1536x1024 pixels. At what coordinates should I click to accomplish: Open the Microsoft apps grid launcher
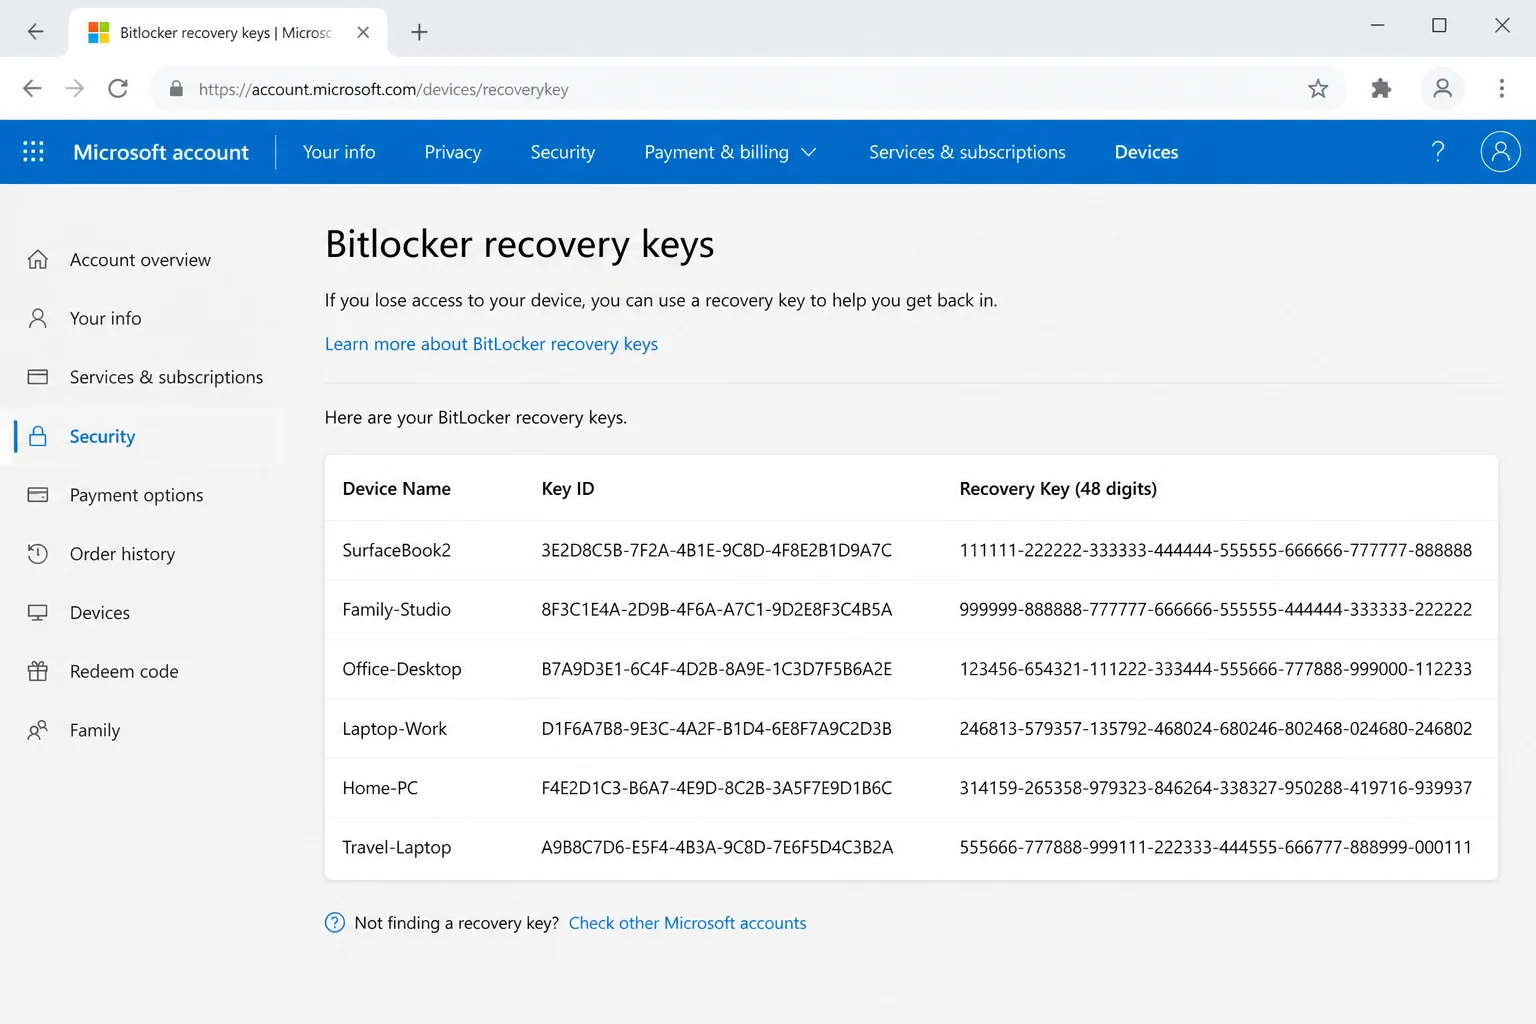(33, 152)
